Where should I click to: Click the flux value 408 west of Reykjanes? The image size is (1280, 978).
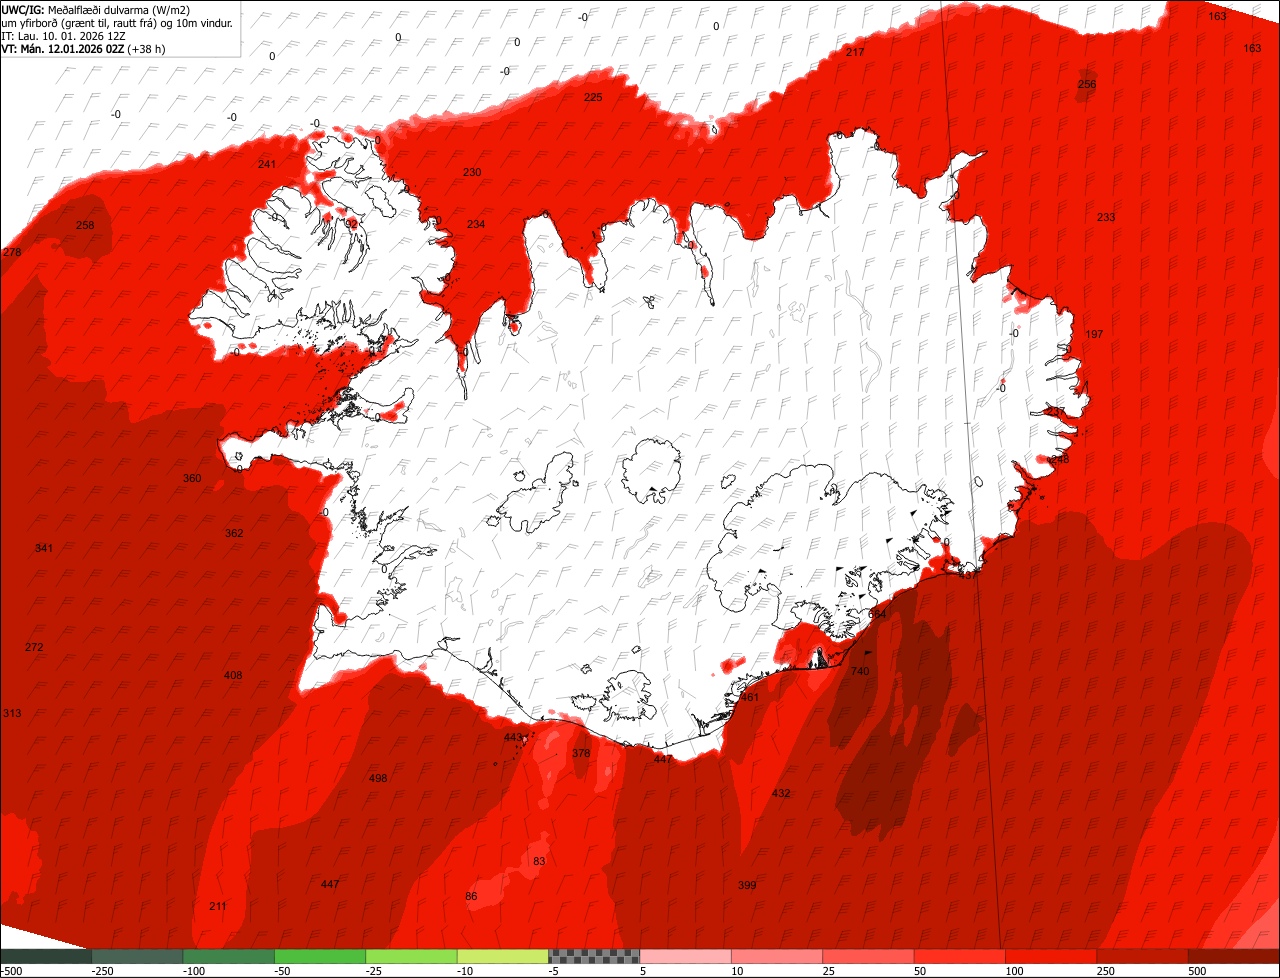233,675
